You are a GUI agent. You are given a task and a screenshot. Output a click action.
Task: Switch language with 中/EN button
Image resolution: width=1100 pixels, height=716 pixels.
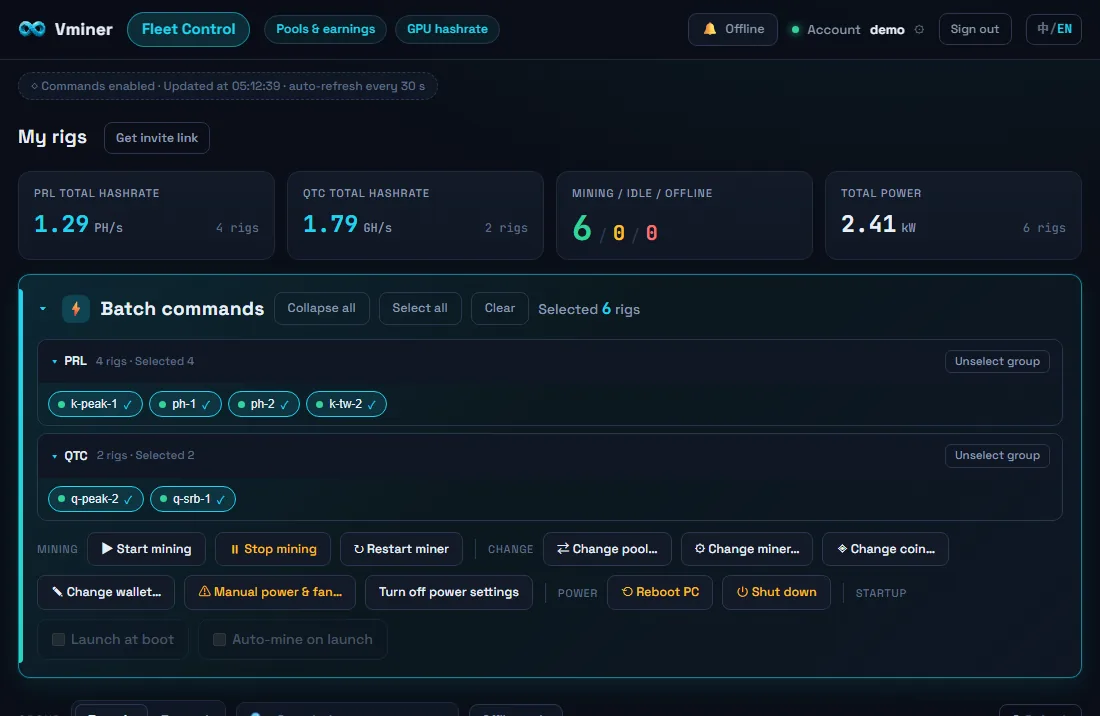point(1054,29)
